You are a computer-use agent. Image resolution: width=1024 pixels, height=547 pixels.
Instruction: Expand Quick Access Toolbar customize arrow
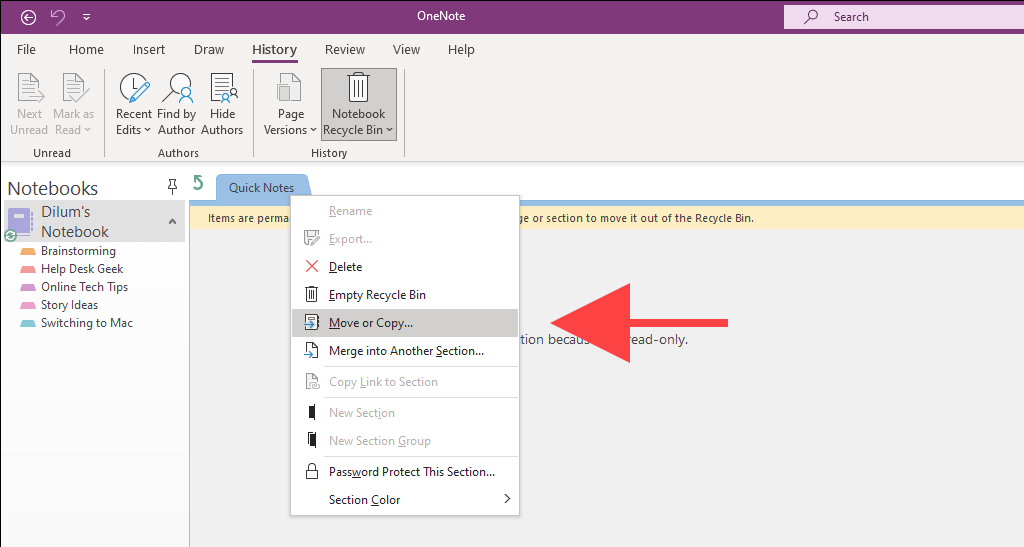click(86, 17)
